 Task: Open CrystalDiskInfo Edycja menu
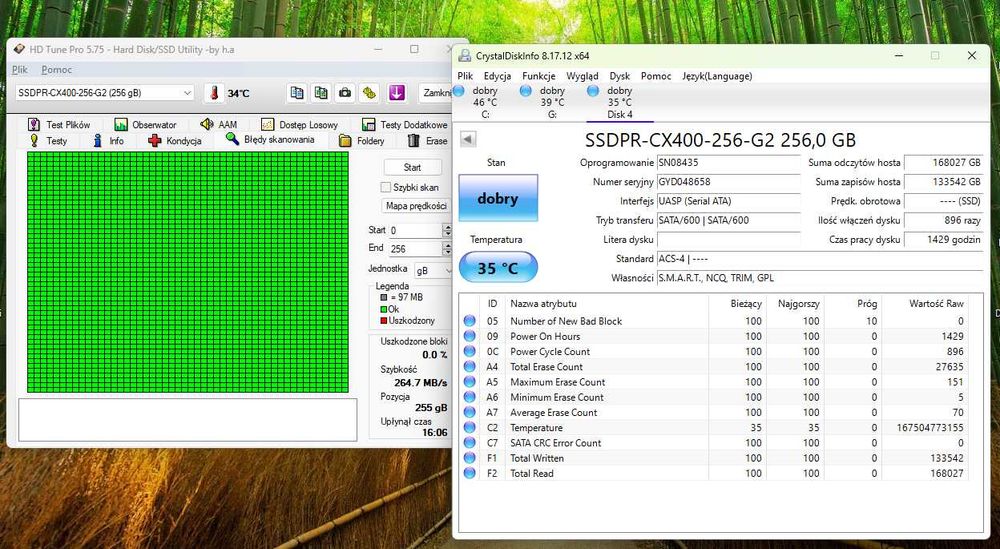pos(497,76)
